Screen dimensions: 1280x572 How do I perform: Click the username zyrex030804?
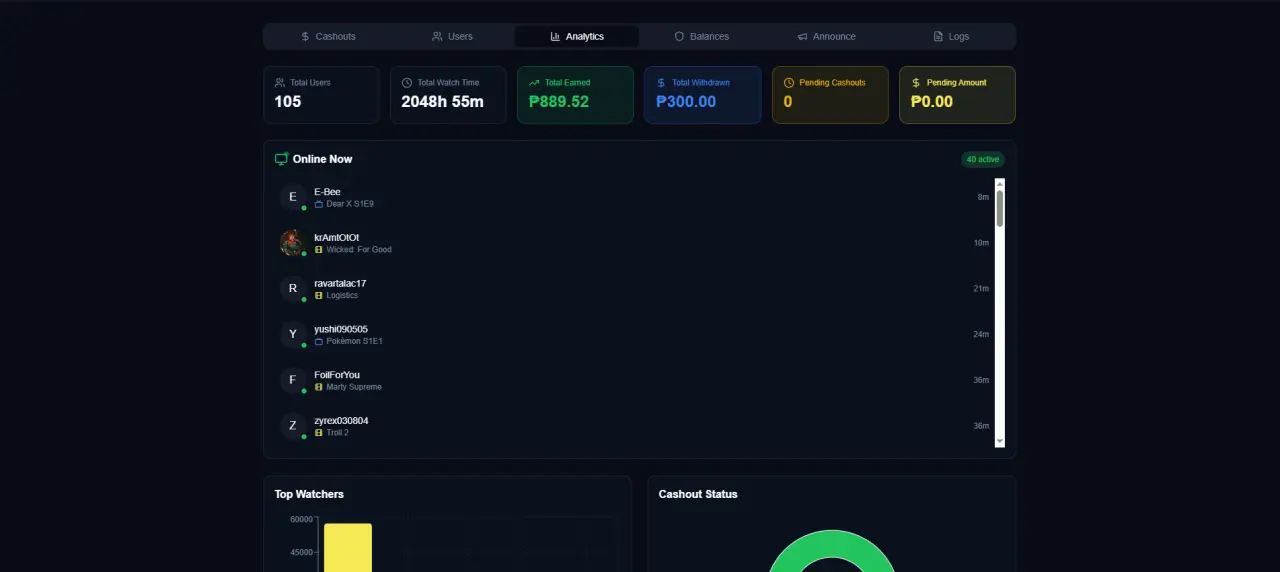coord(341,421)
